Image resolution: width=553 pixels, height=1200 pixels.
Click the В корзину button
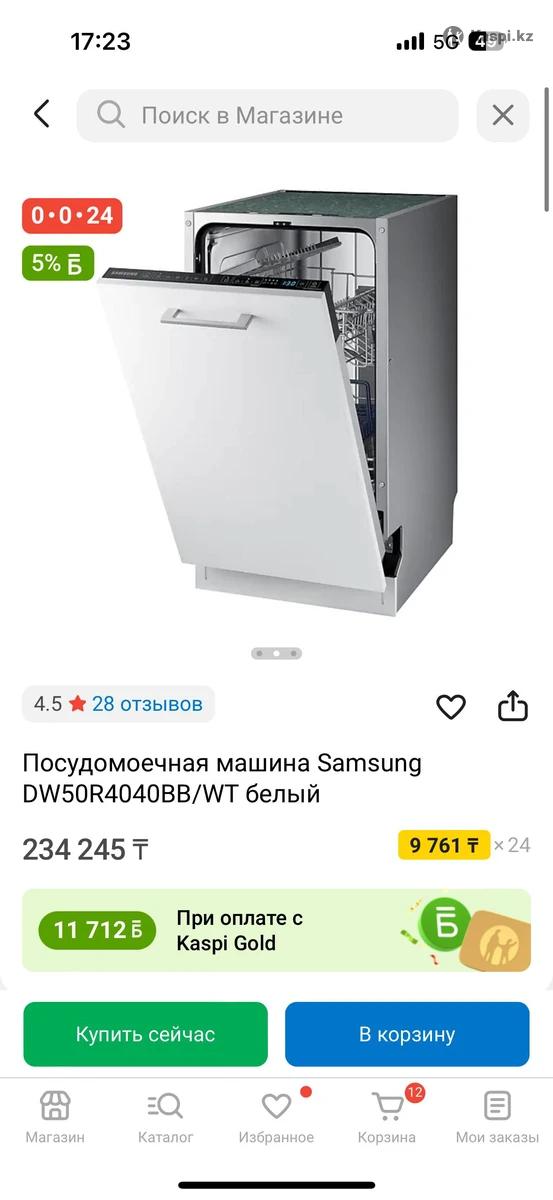[407, 1034]
